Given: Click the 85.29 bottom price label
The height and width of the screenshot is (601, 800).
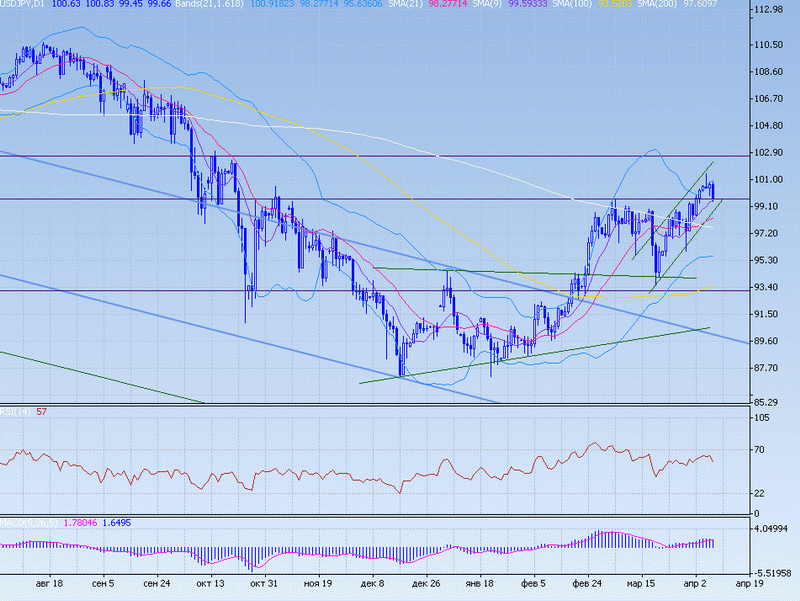Looking at the screenshot, I should 765,402.
